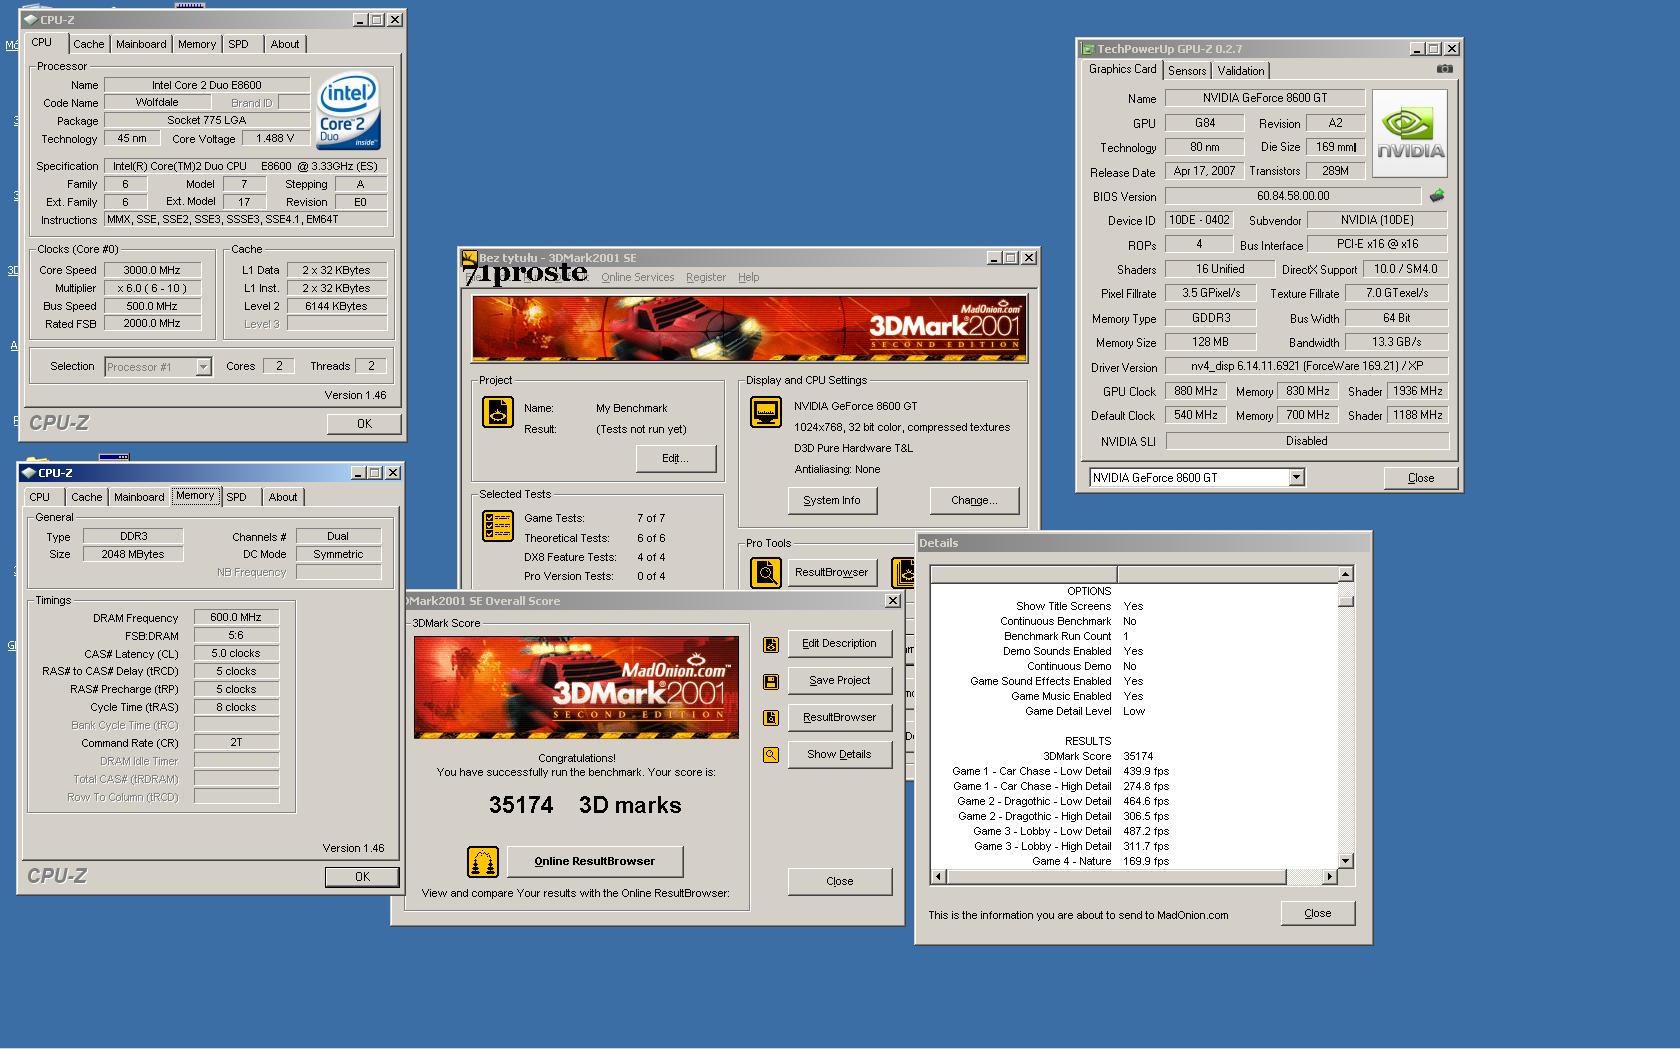Open the Sensors tab in GPU-Z
1680x1050 pixels.
coord(1187,71)
